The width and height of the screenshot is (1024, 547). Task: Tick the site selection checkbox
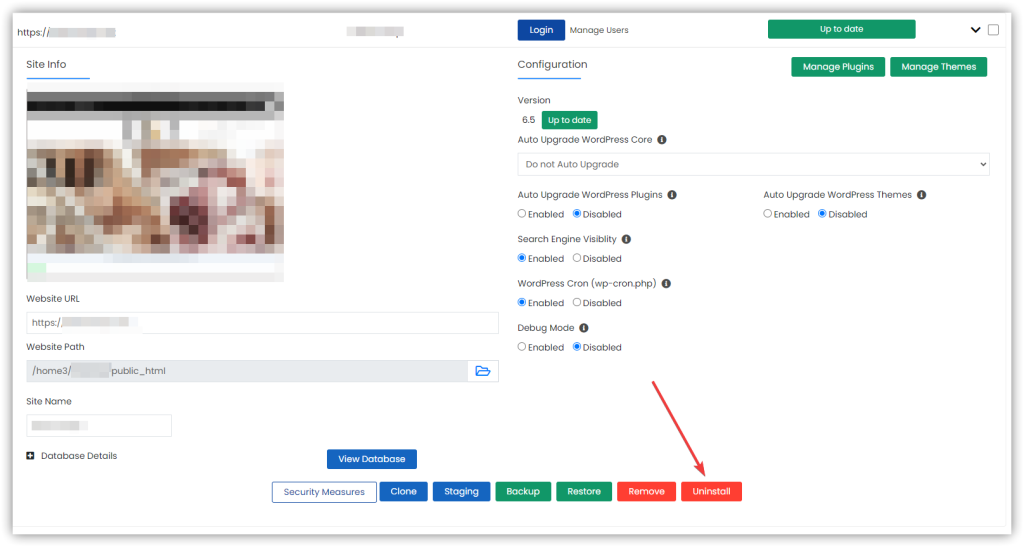coord(993,29)
